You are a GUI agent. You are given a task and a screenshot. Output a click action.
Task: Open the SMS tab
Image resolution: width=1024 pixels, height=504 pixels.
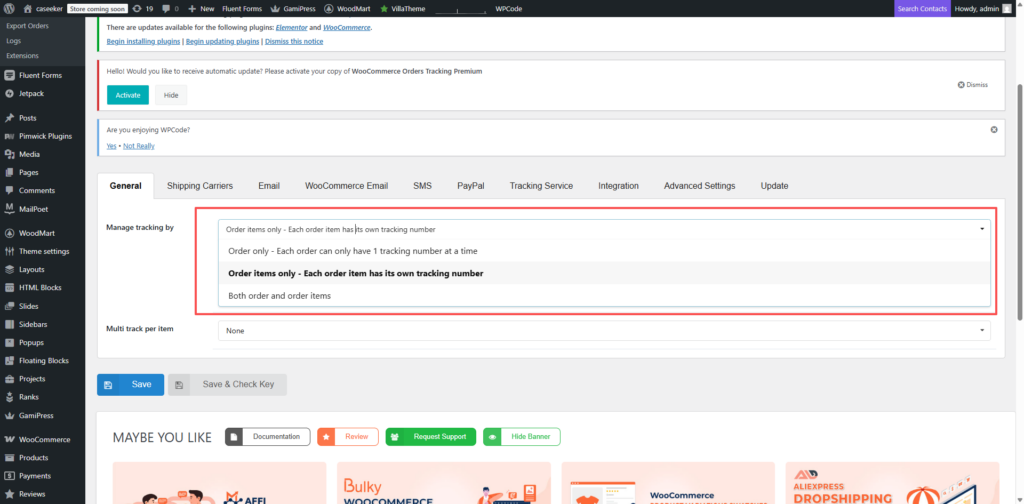pyautogui.click(x=423, y=186)
